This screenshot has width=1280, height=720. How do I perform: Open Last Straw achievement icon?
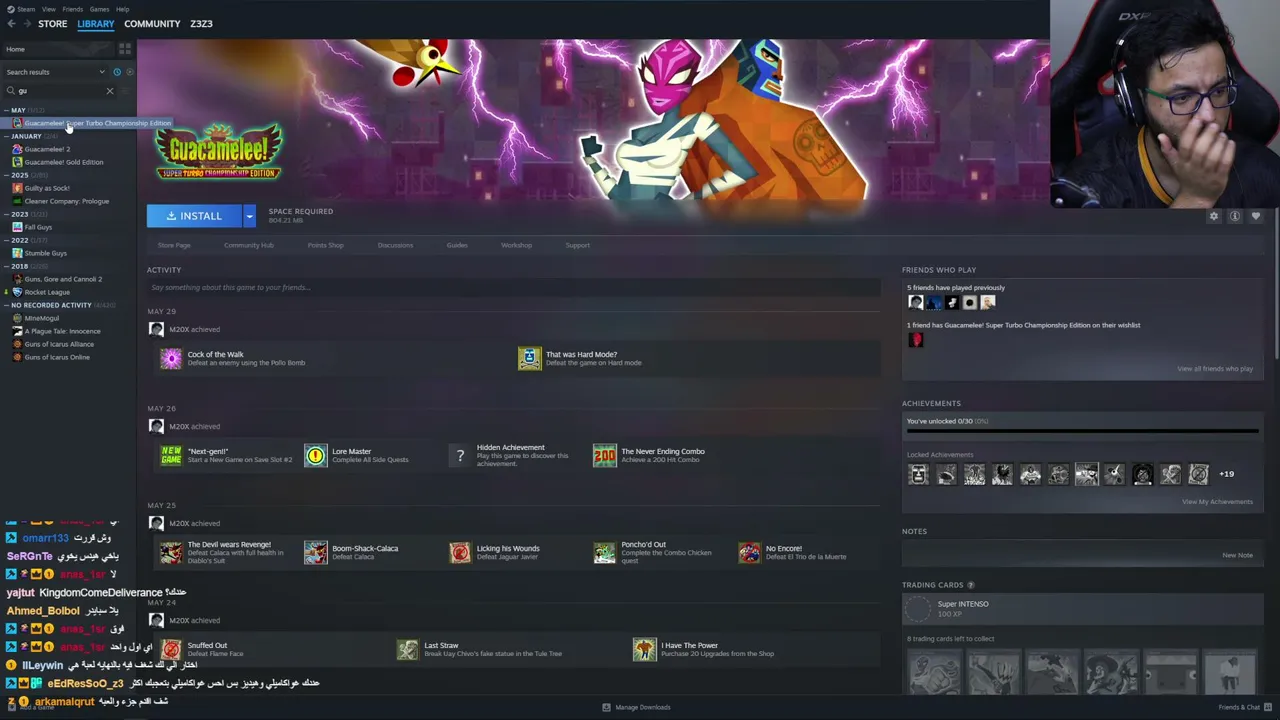pos(407,649)
